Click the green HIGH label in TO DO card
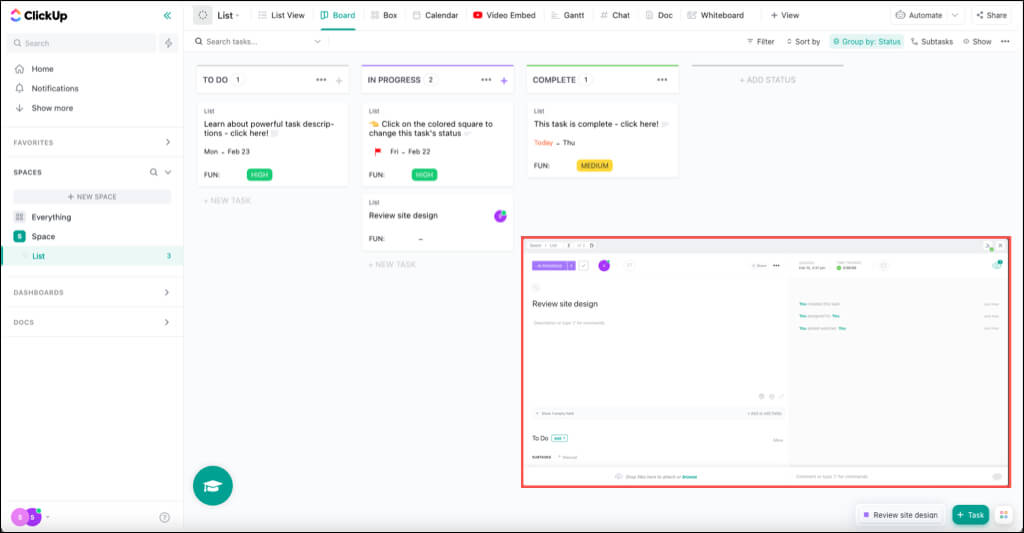Screen dimensions: 1024x533 260,174
